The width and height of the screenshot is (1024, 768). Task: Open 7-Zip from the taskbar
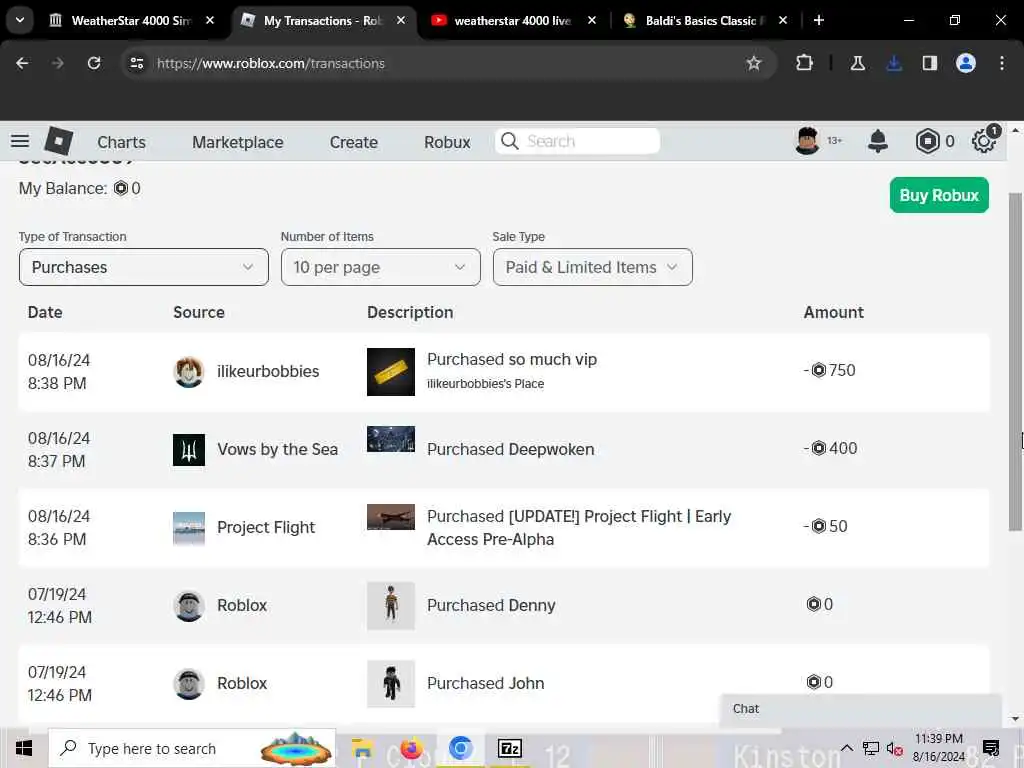[x=509, y=748]
